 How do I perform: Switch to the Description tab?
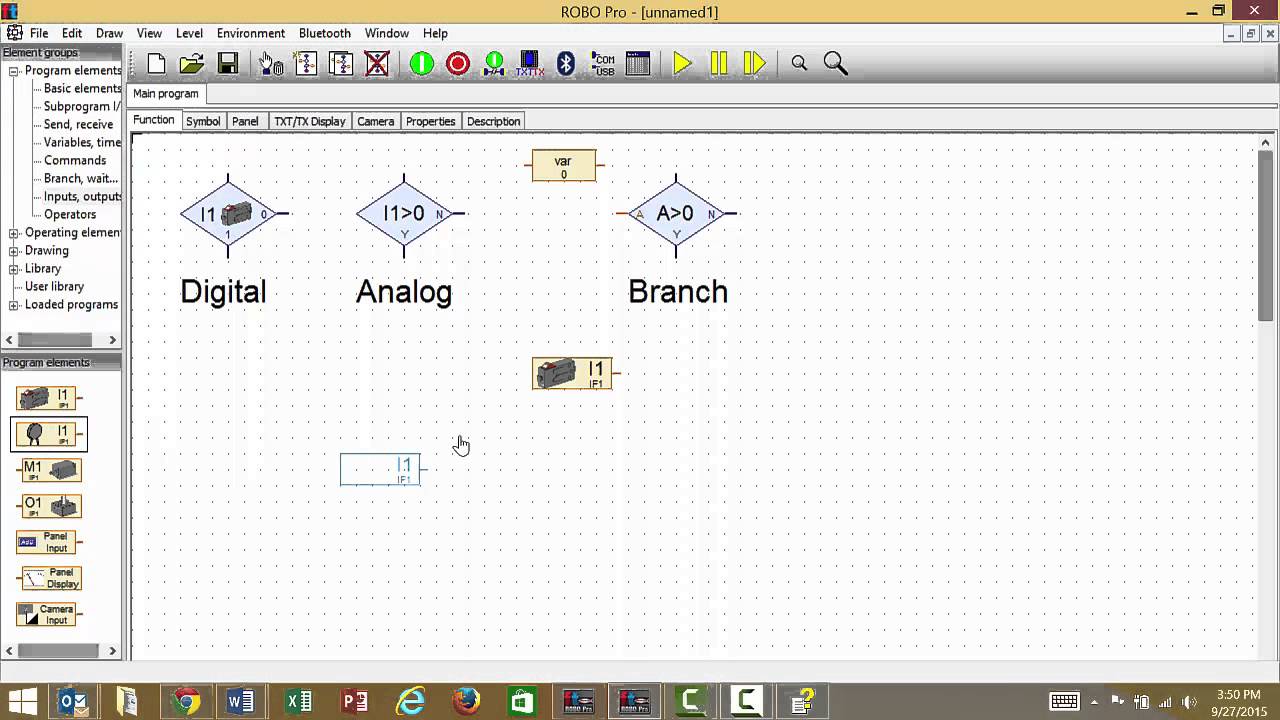tap(494, 121)
